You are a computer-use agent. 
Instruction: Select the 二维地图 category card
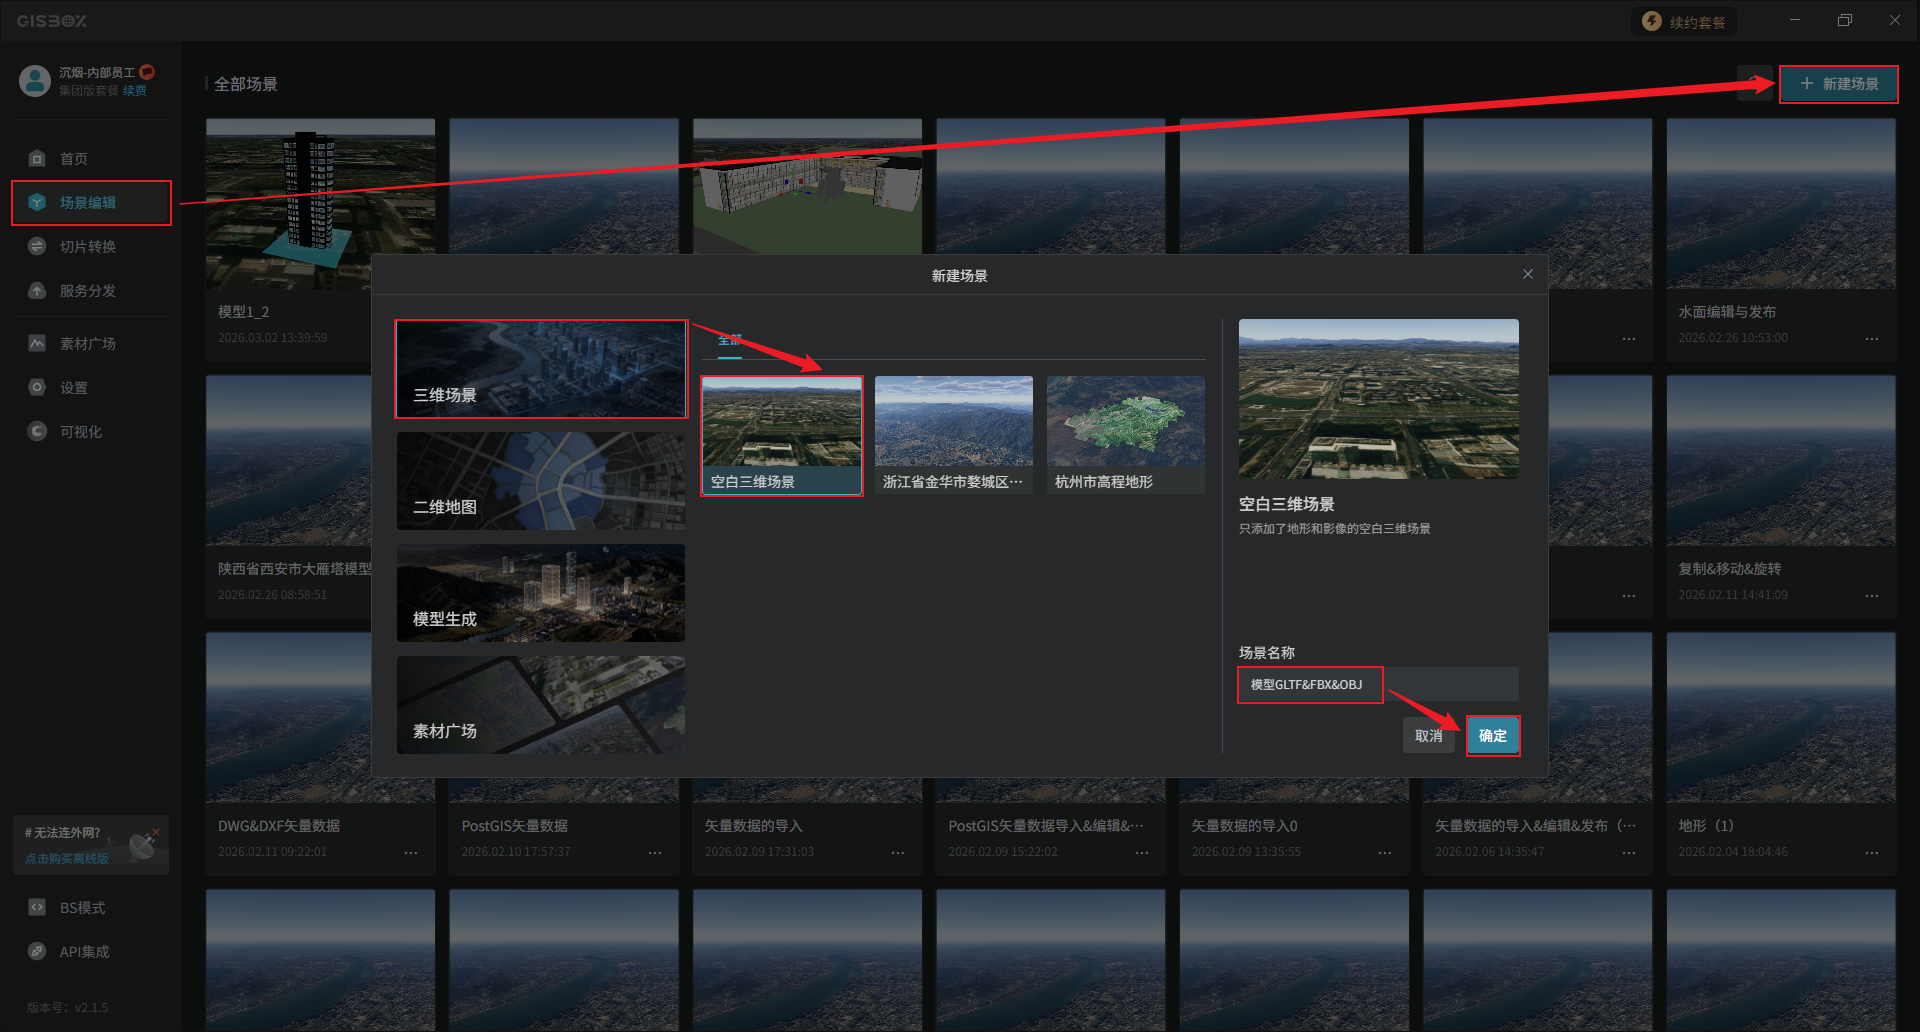(541, 481)
